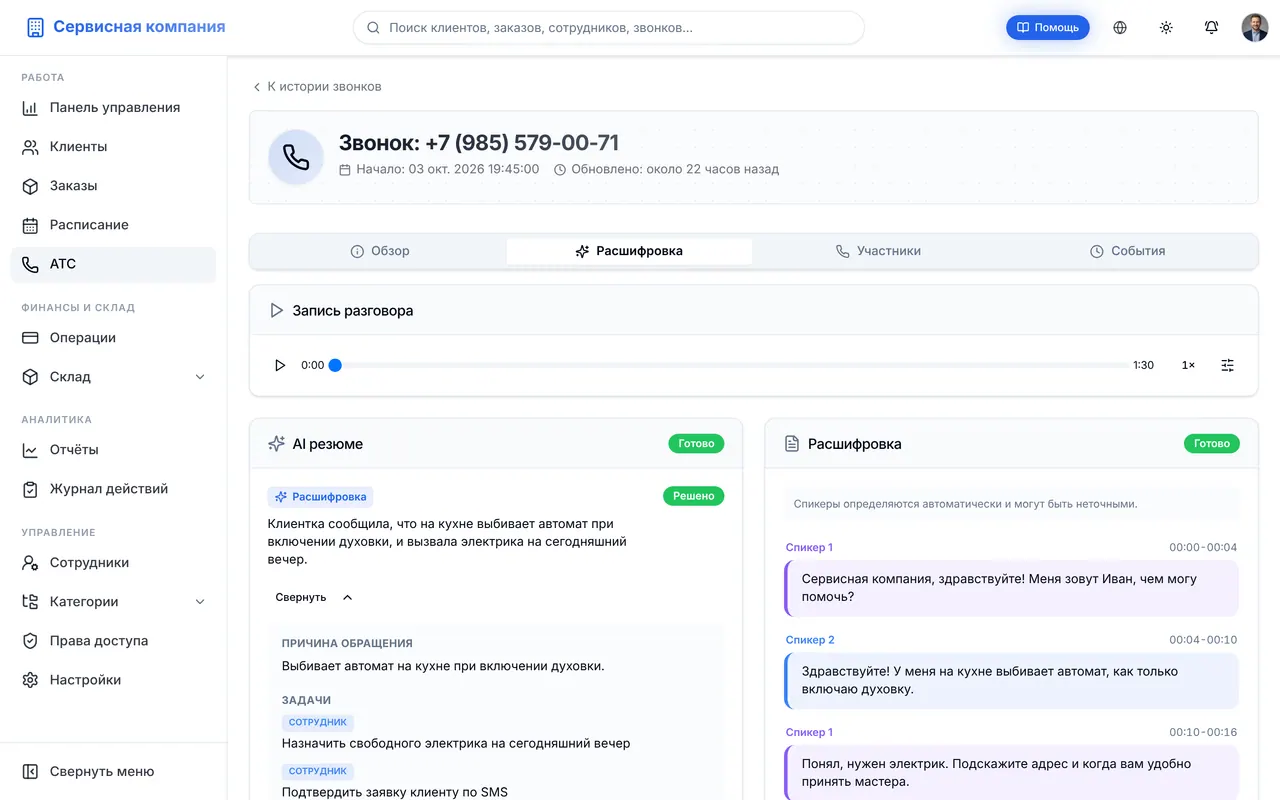This screenshot has height=800, width=1280.
Task: Play the call recording
Action: click(280, 365)
